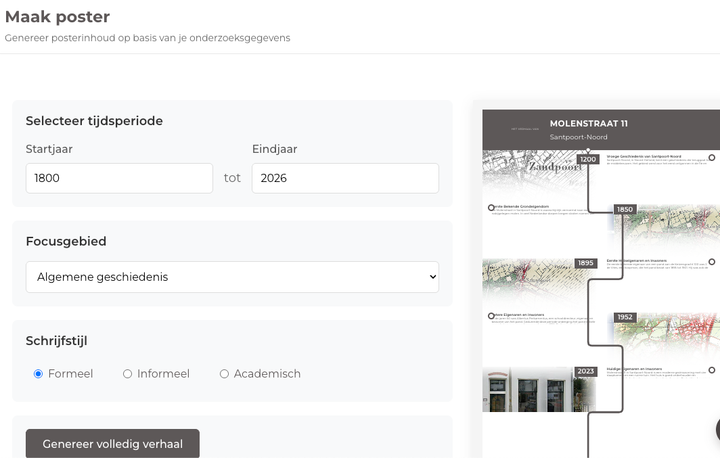Click the Eindjaar label
Screen dimensions: 720x458
pyautogui.click(x=275, y=149)
